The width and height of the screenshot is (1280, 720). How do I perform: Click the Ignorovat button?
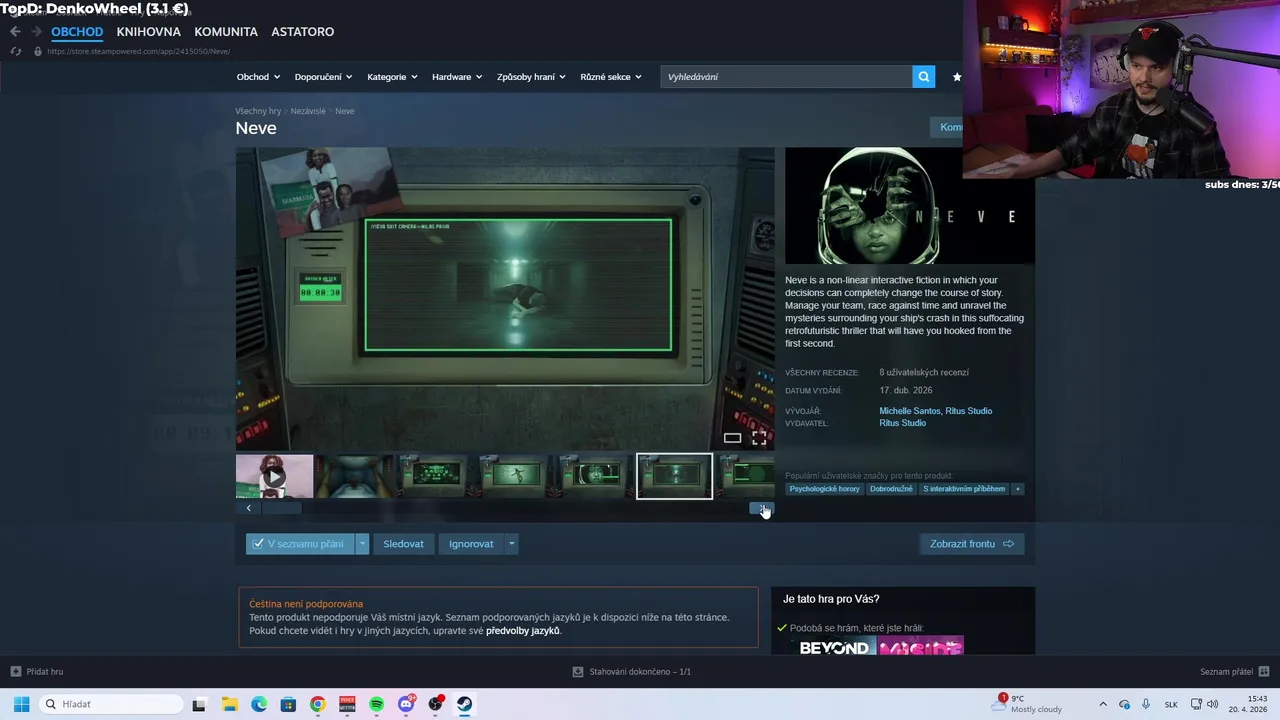click(x=471, y=544)
